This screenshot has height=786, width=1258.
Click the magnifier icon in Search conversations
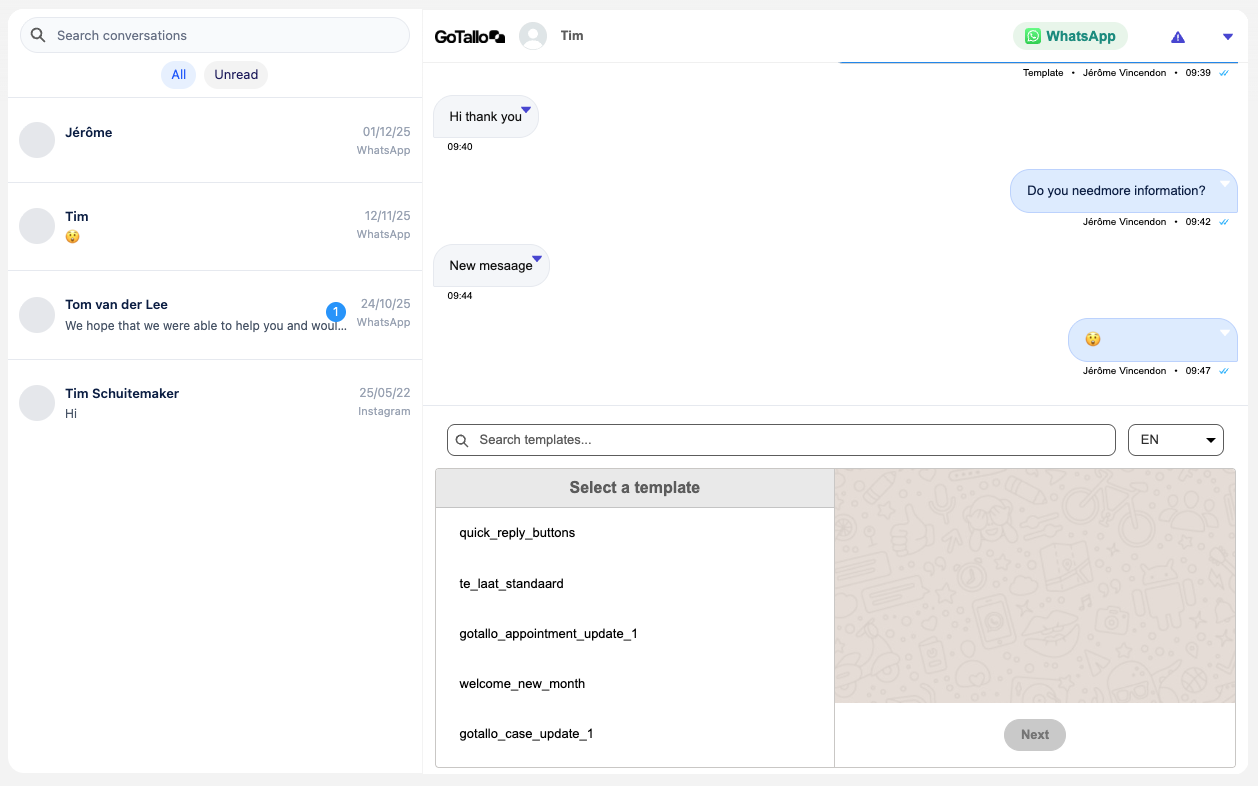pos(38,35)
